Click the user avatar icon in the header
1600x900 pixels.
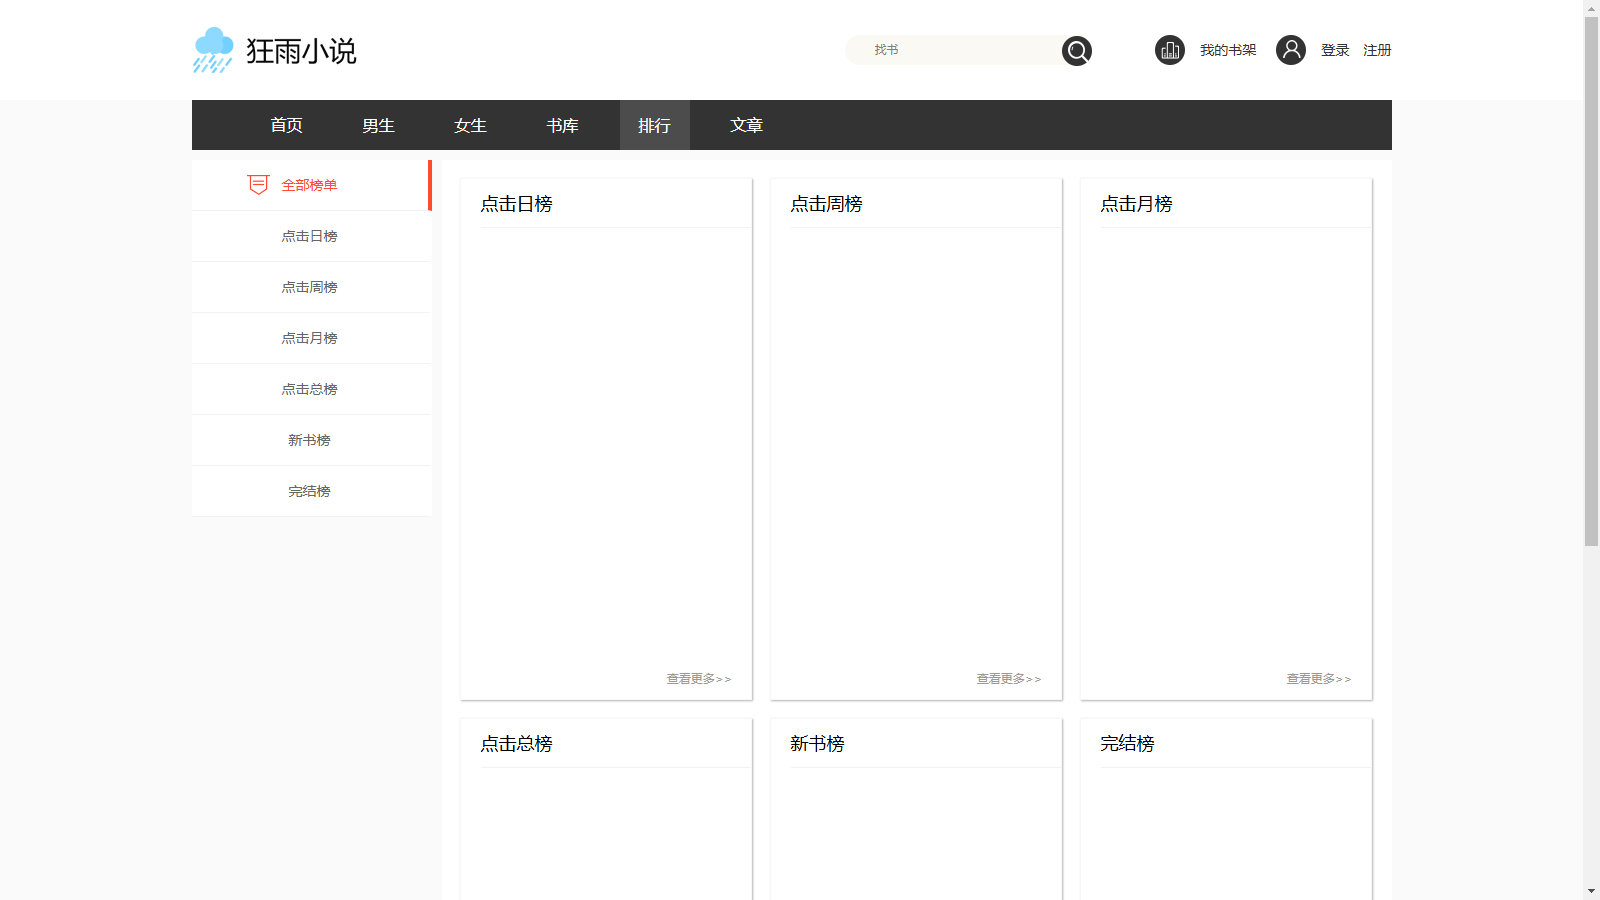(x=1291, y=49)
